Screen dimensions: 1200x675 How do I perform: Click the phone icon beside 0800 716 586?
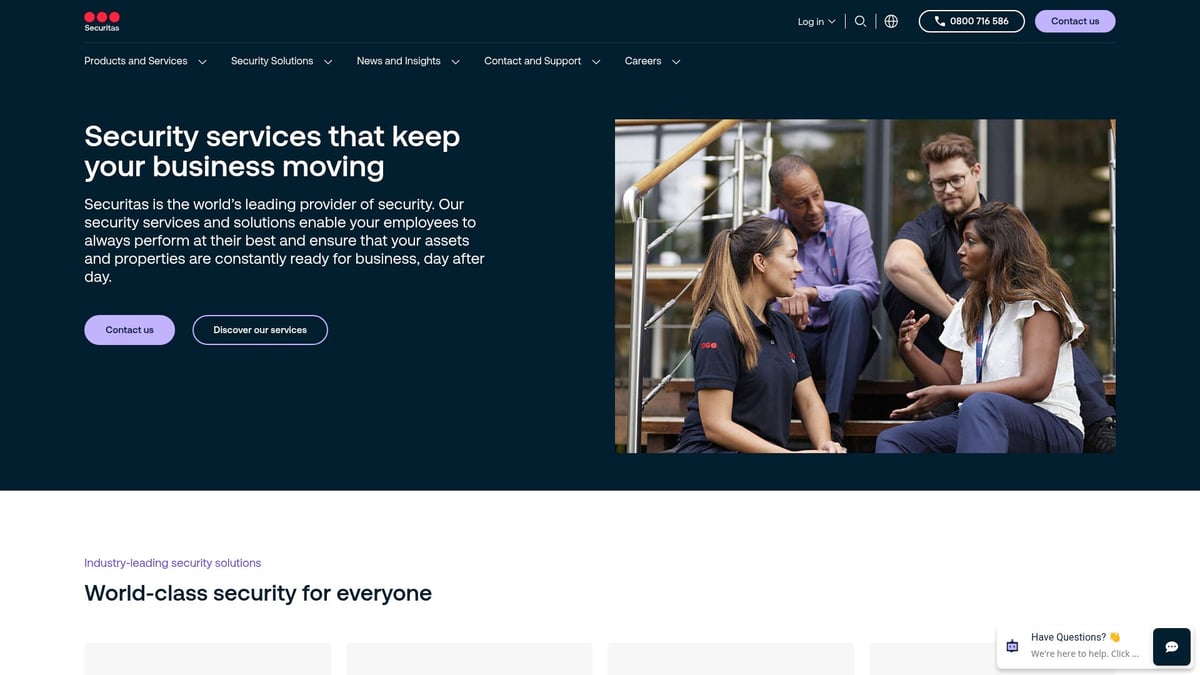coord(939,21)
